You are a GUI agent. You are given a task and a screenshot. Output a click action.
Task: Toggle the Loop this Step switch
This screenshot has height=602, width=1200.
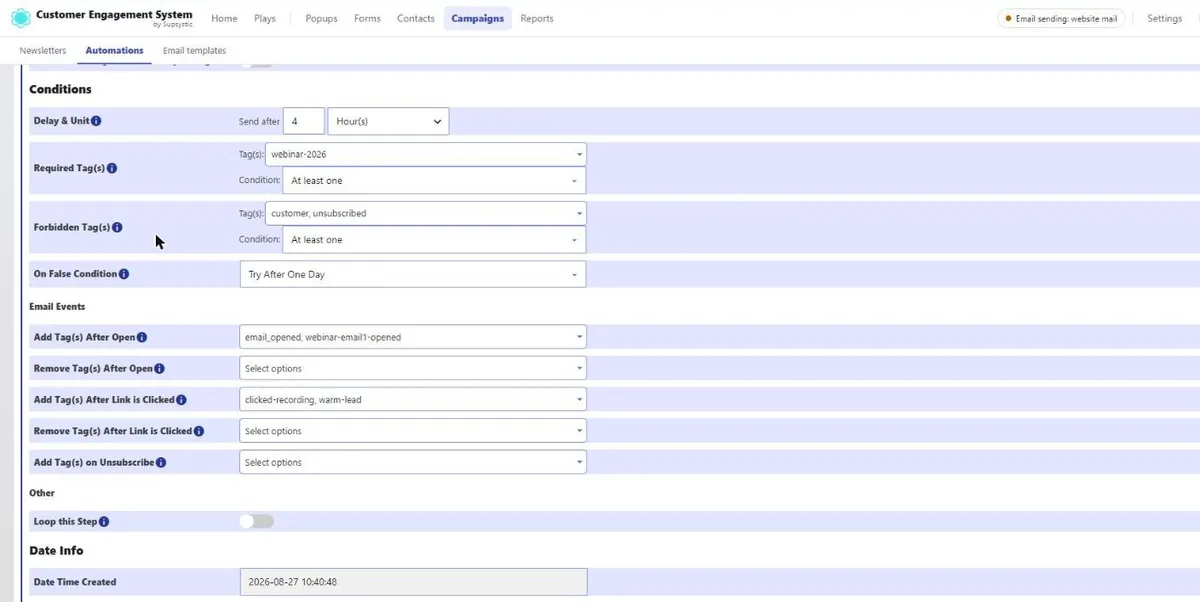(x=257, y=521)
